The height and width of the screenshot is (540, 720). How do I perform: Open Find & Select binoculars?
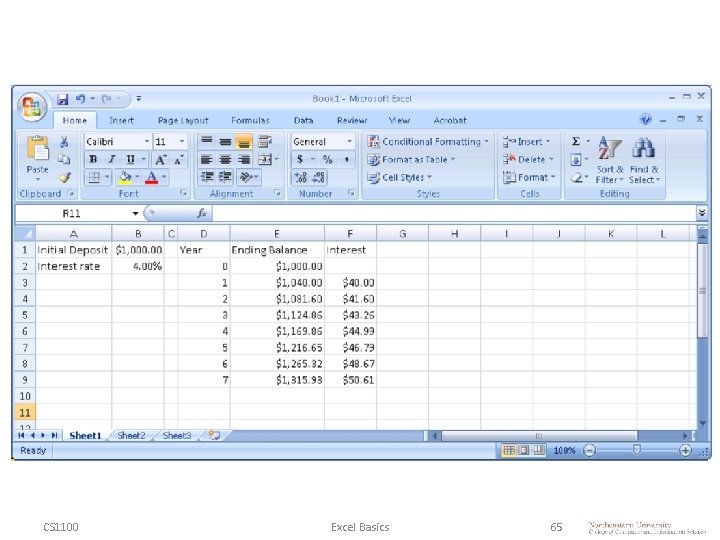[644, 160]
